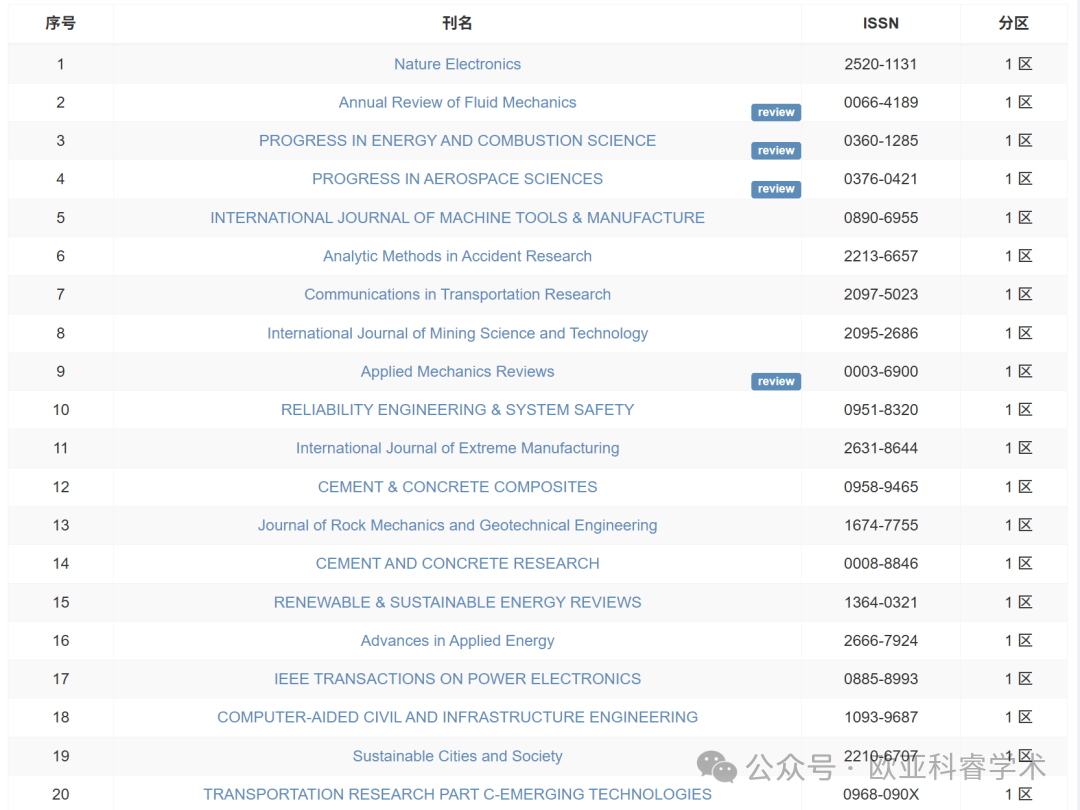Click row number 10 in 序号 column
Image resolution: width=1080 pixels, height=810 pixels.
(x=61, y=410)
